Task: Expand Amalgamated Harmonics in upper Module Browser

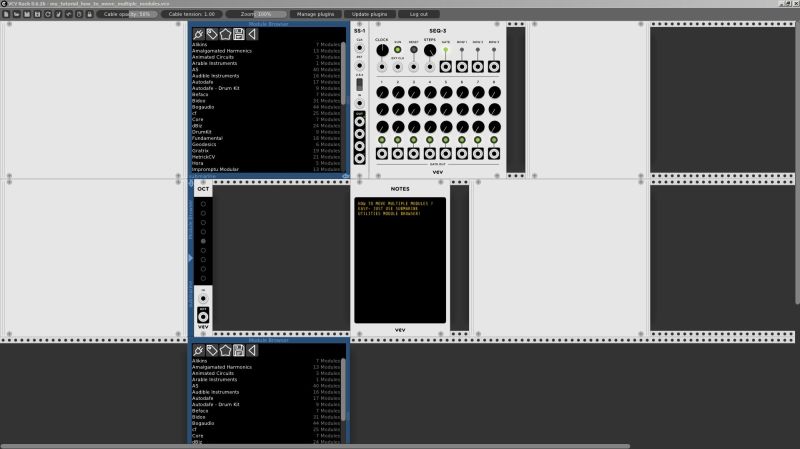Action: coord(266,51)
